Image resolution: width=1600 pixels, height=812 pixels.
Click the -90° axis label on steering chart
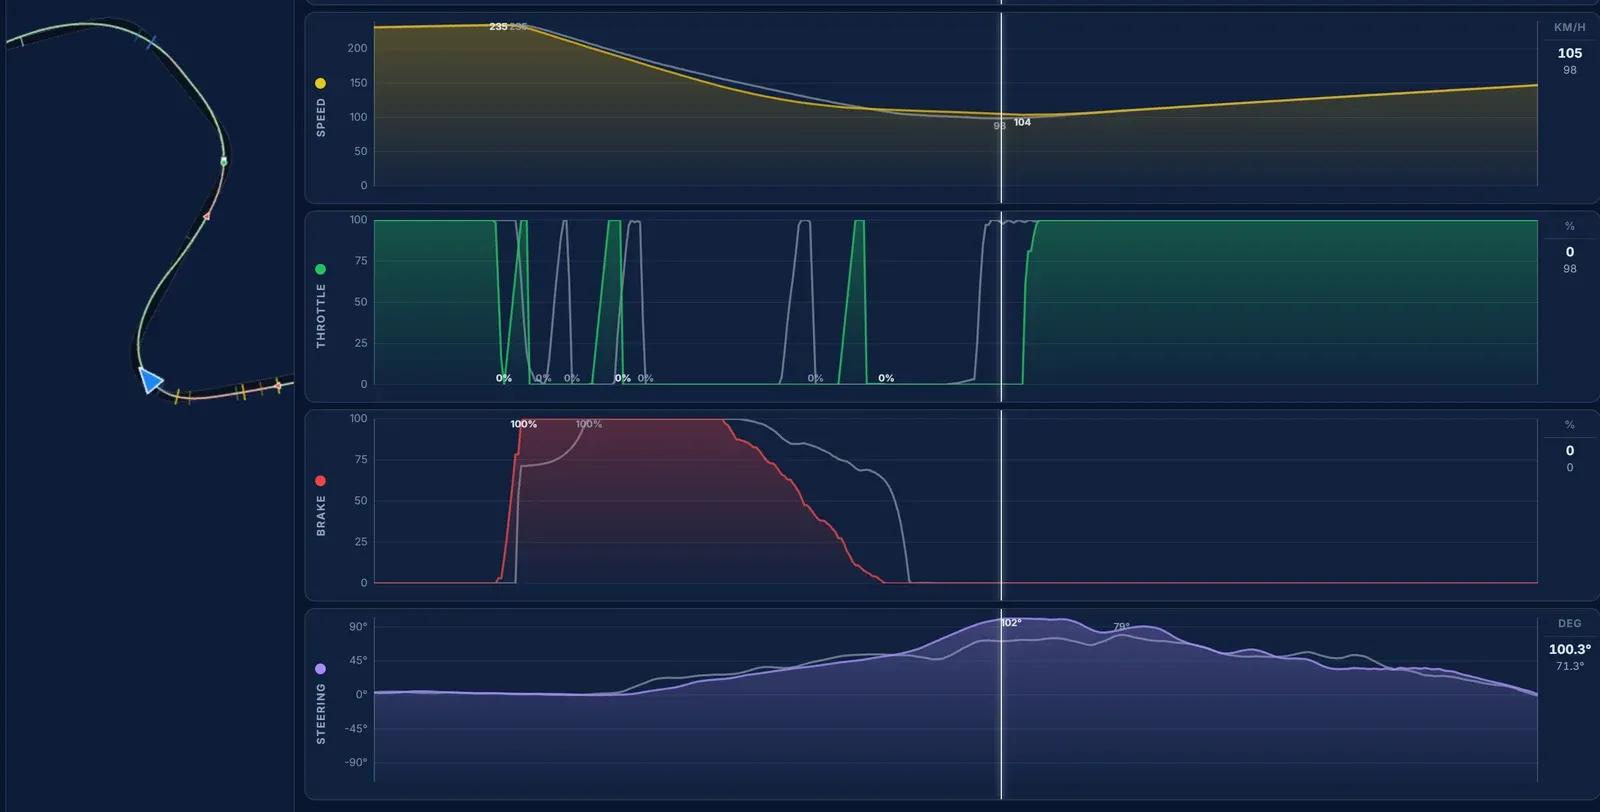(x=356, y=762)
